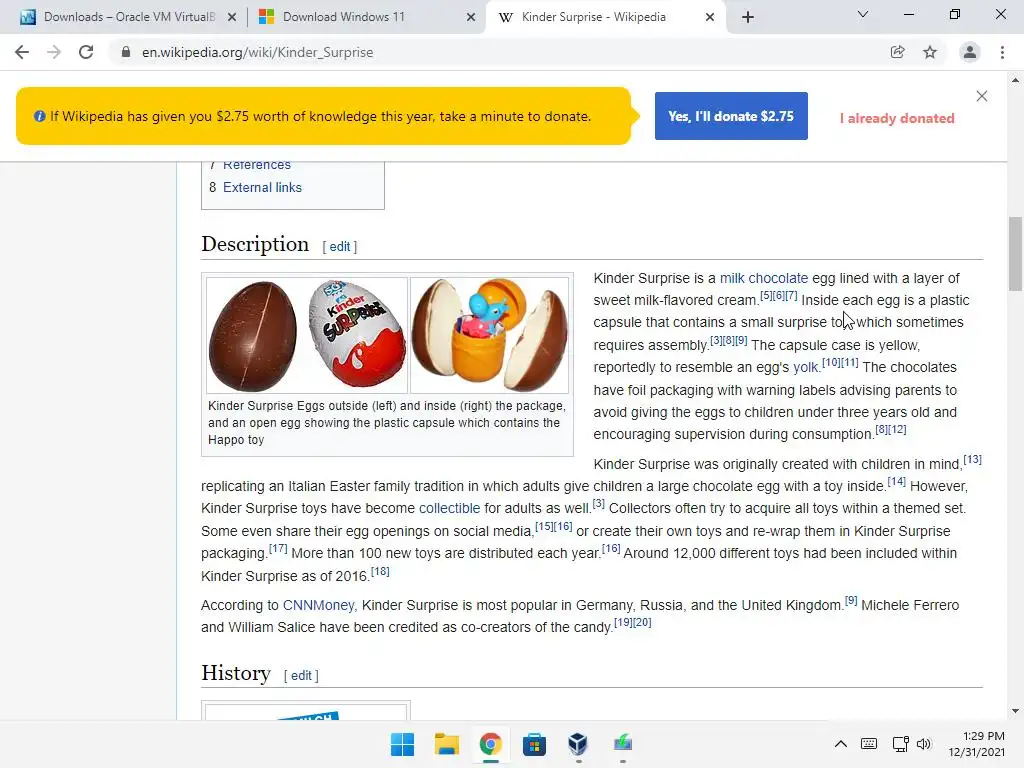Image resolution: width=1024 pixels, height=768 pixels.
Task: Click the address bar URL
Action: click(x=257, y=52)
